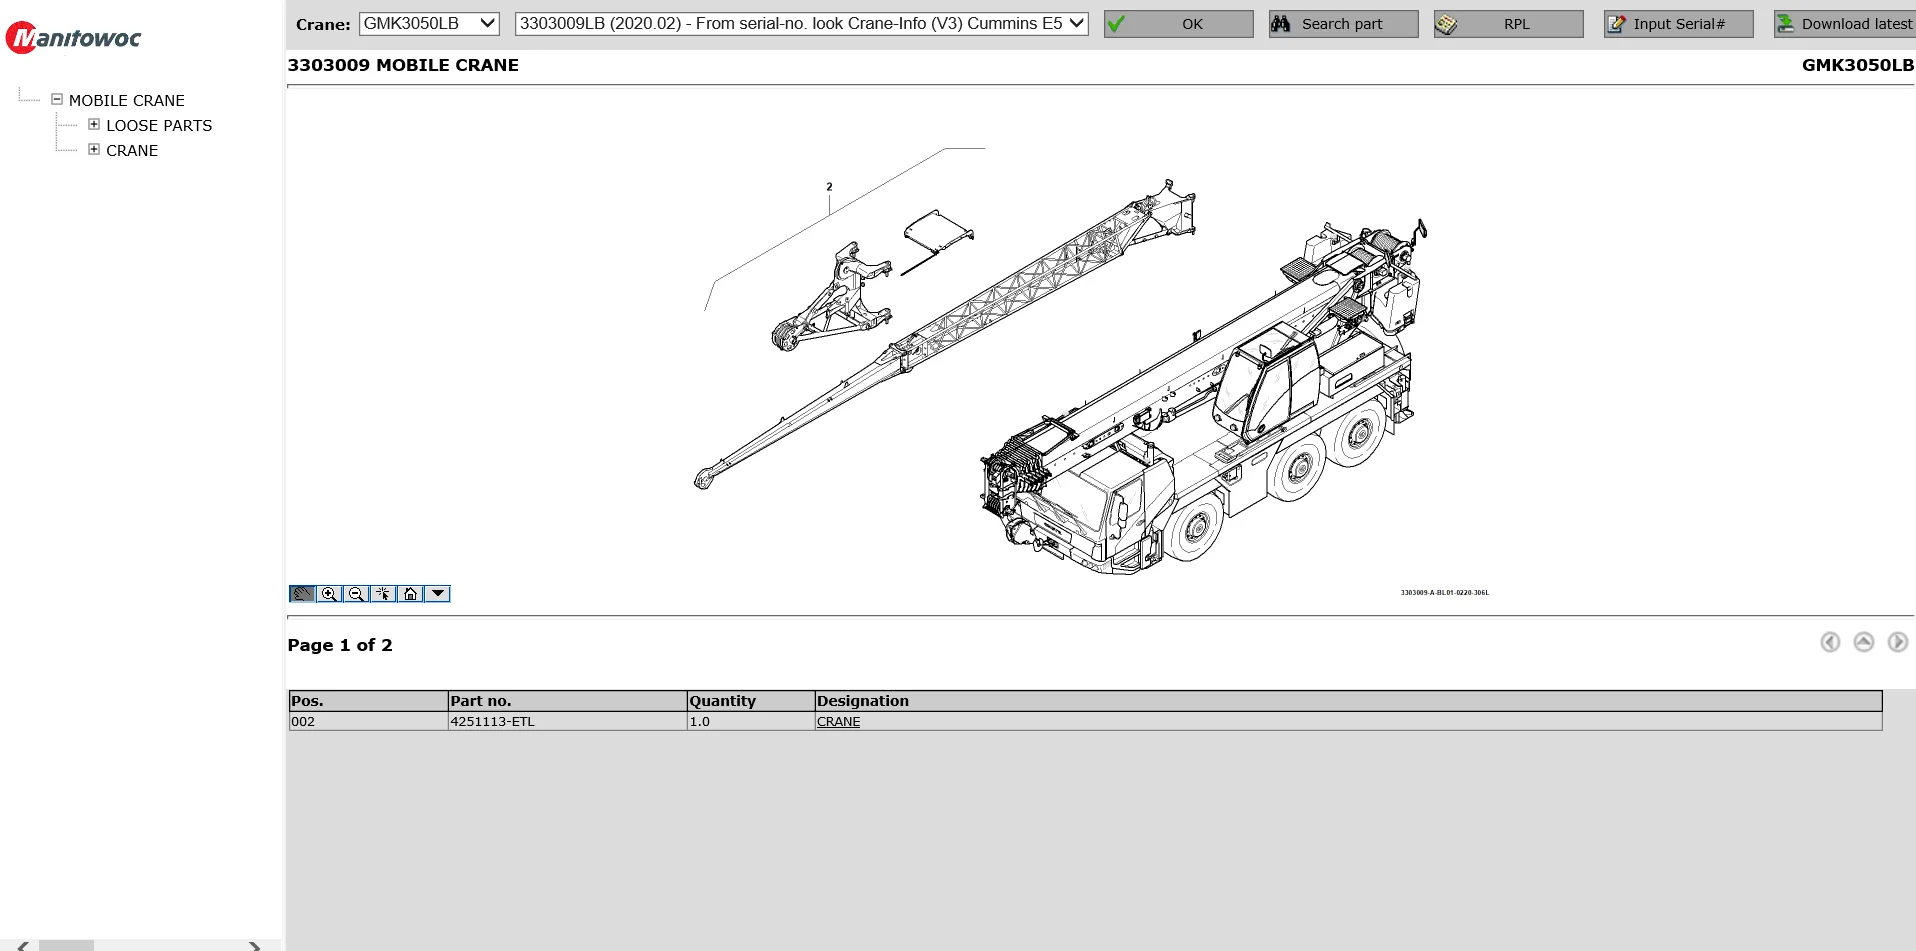The height and width of the screenshot is (951, 1916).
Task: Click position 002 table cell
Action: click(x=368, y=721)
